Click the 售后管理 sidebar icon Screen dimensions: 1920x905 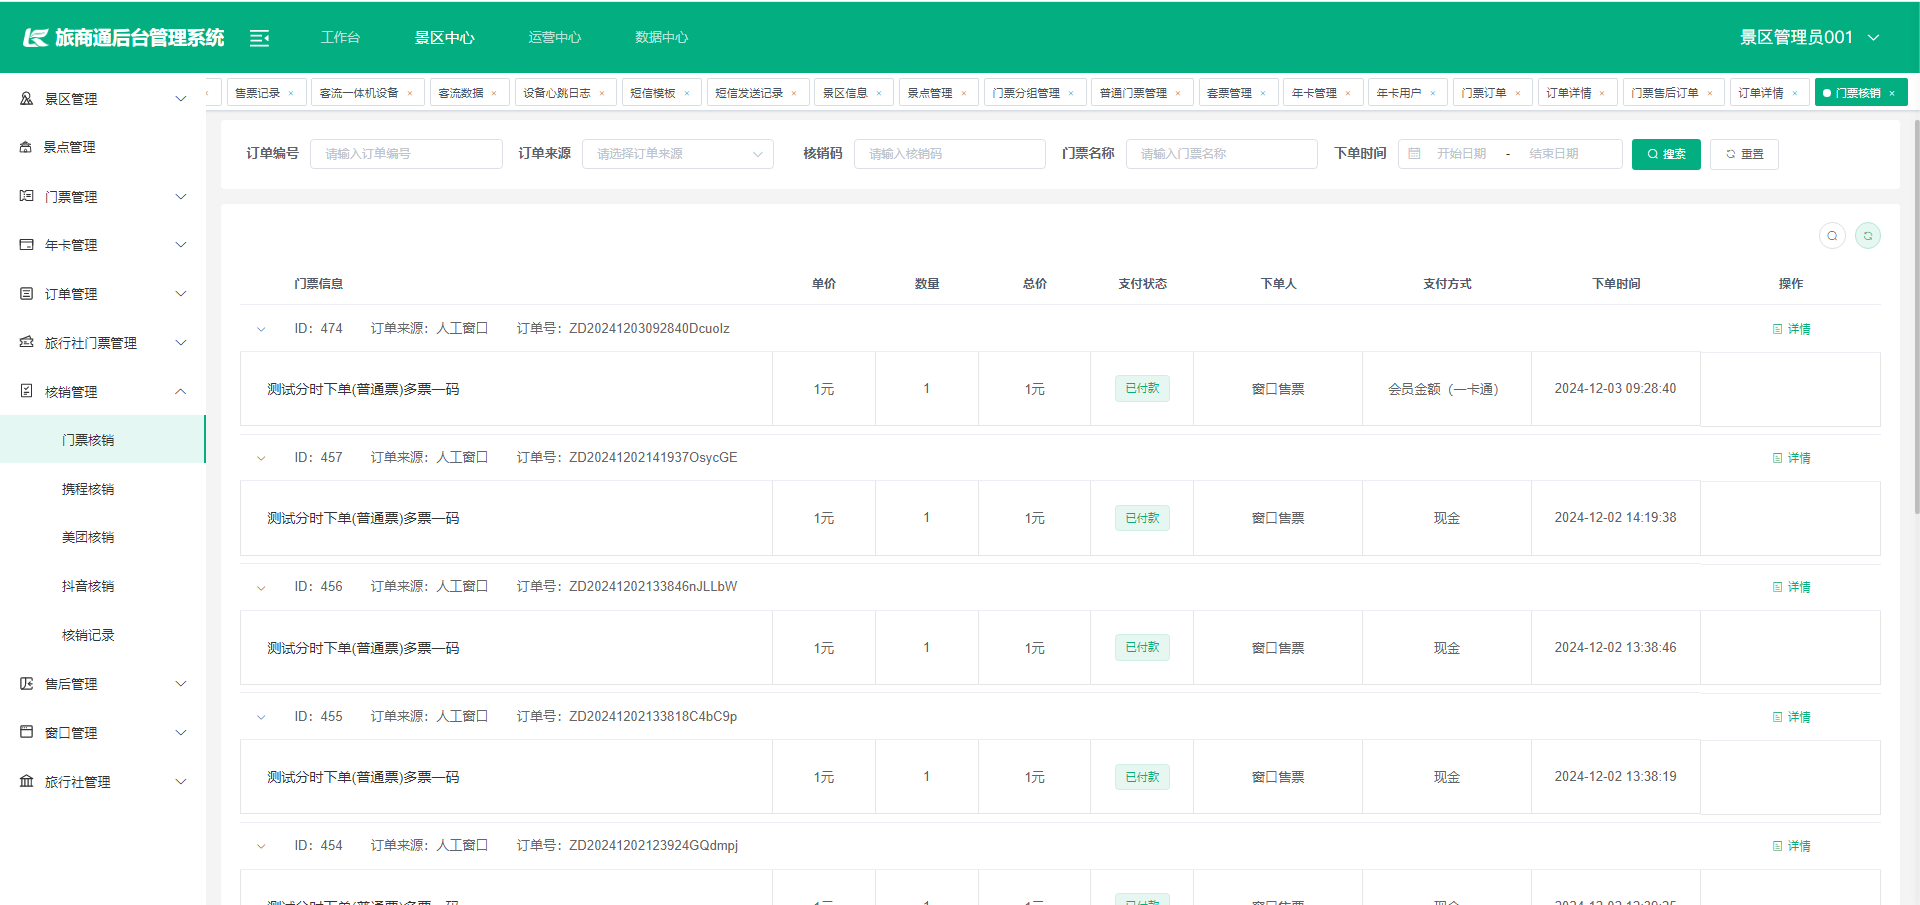pyautogui.click(x=27, y=684)
